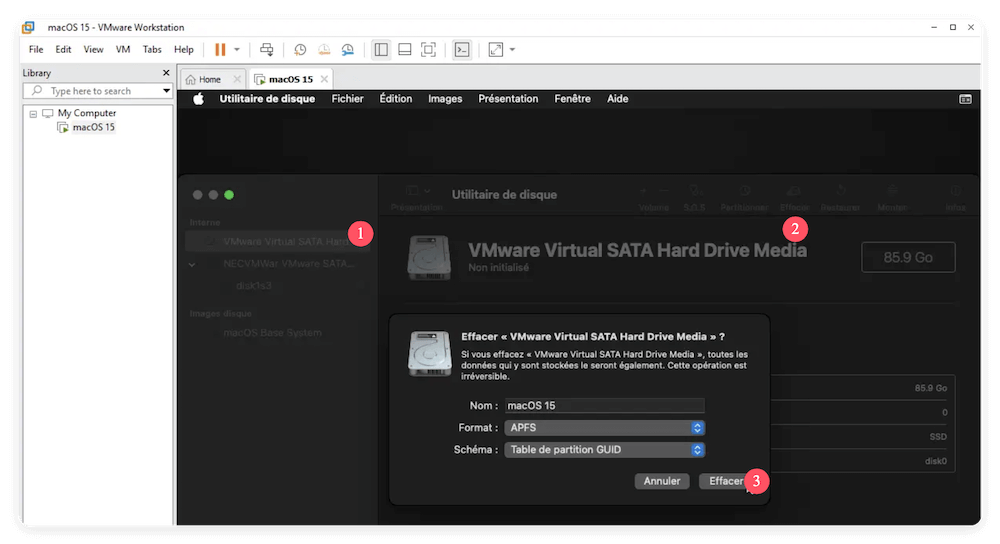Open the VM menu
The width and height of the screenshot is (1000, 544).
[x=123, y=50]
